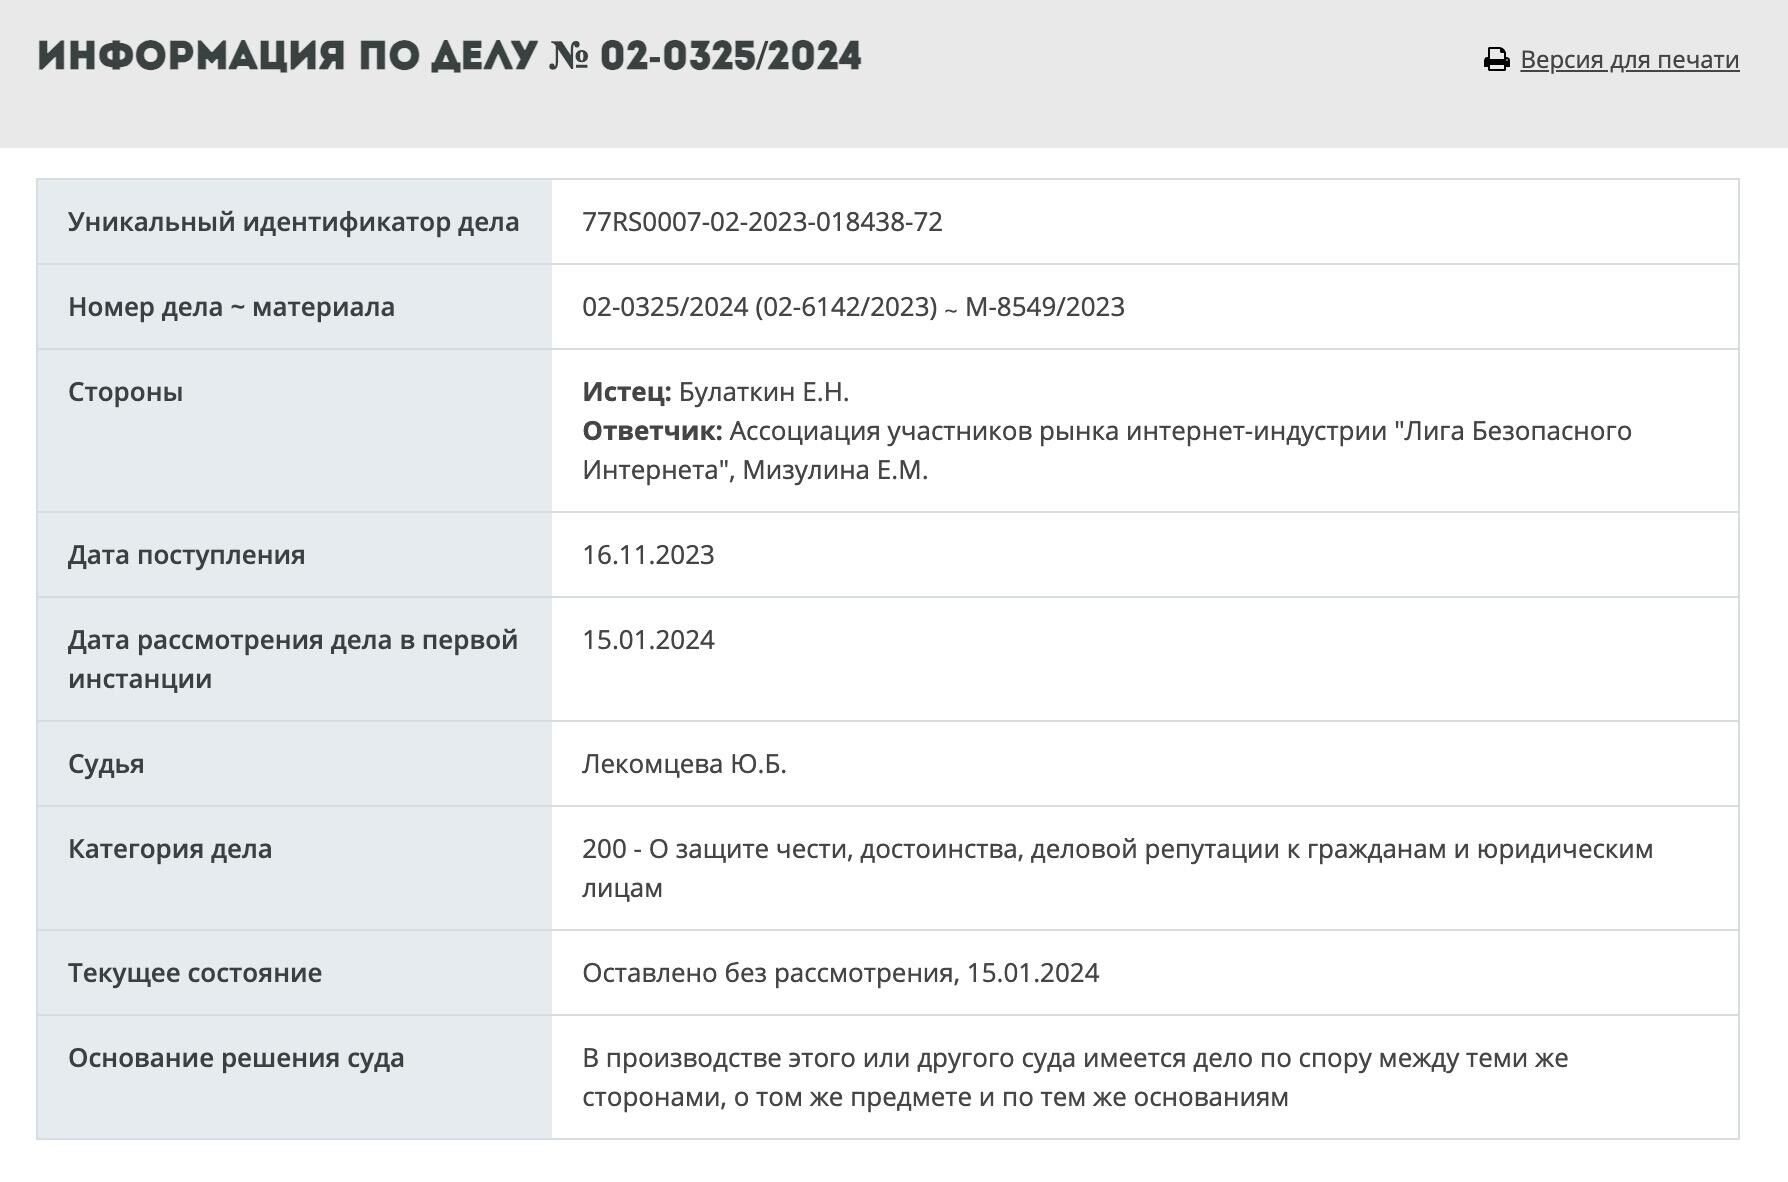1788x1182 pixels.
Task: Select label 'Дата рассмотрения дела в первой инстанции'
Action: [x=293, y=659]
